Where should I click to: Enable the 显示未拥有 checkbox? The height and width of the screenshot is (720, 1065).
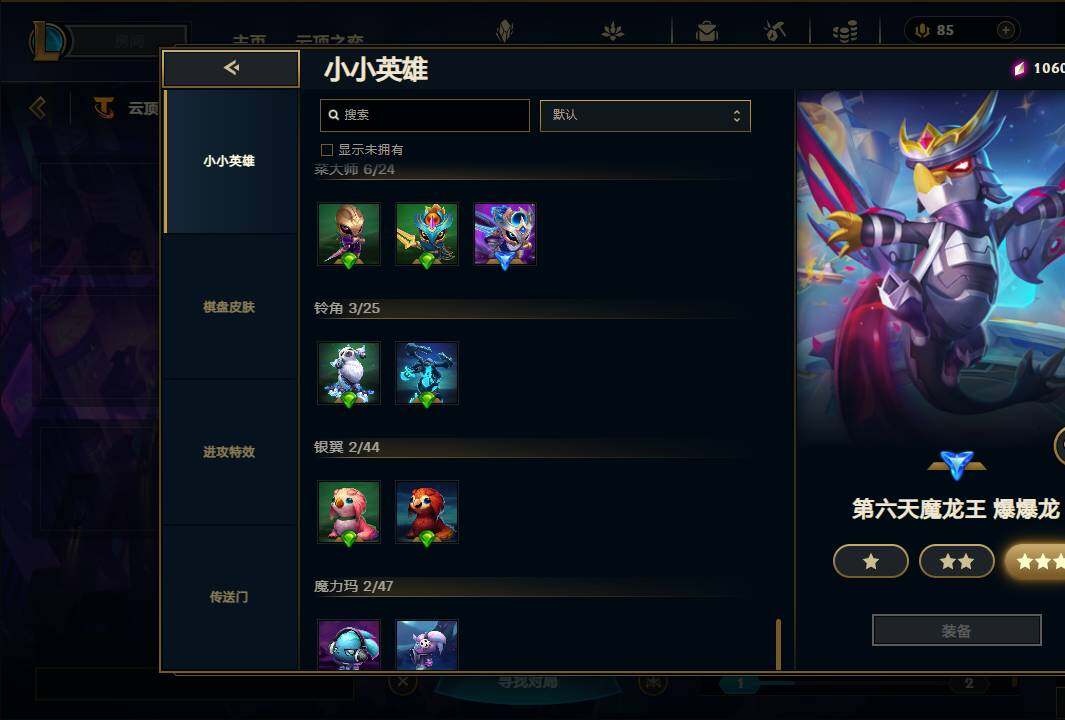[327, 150]
